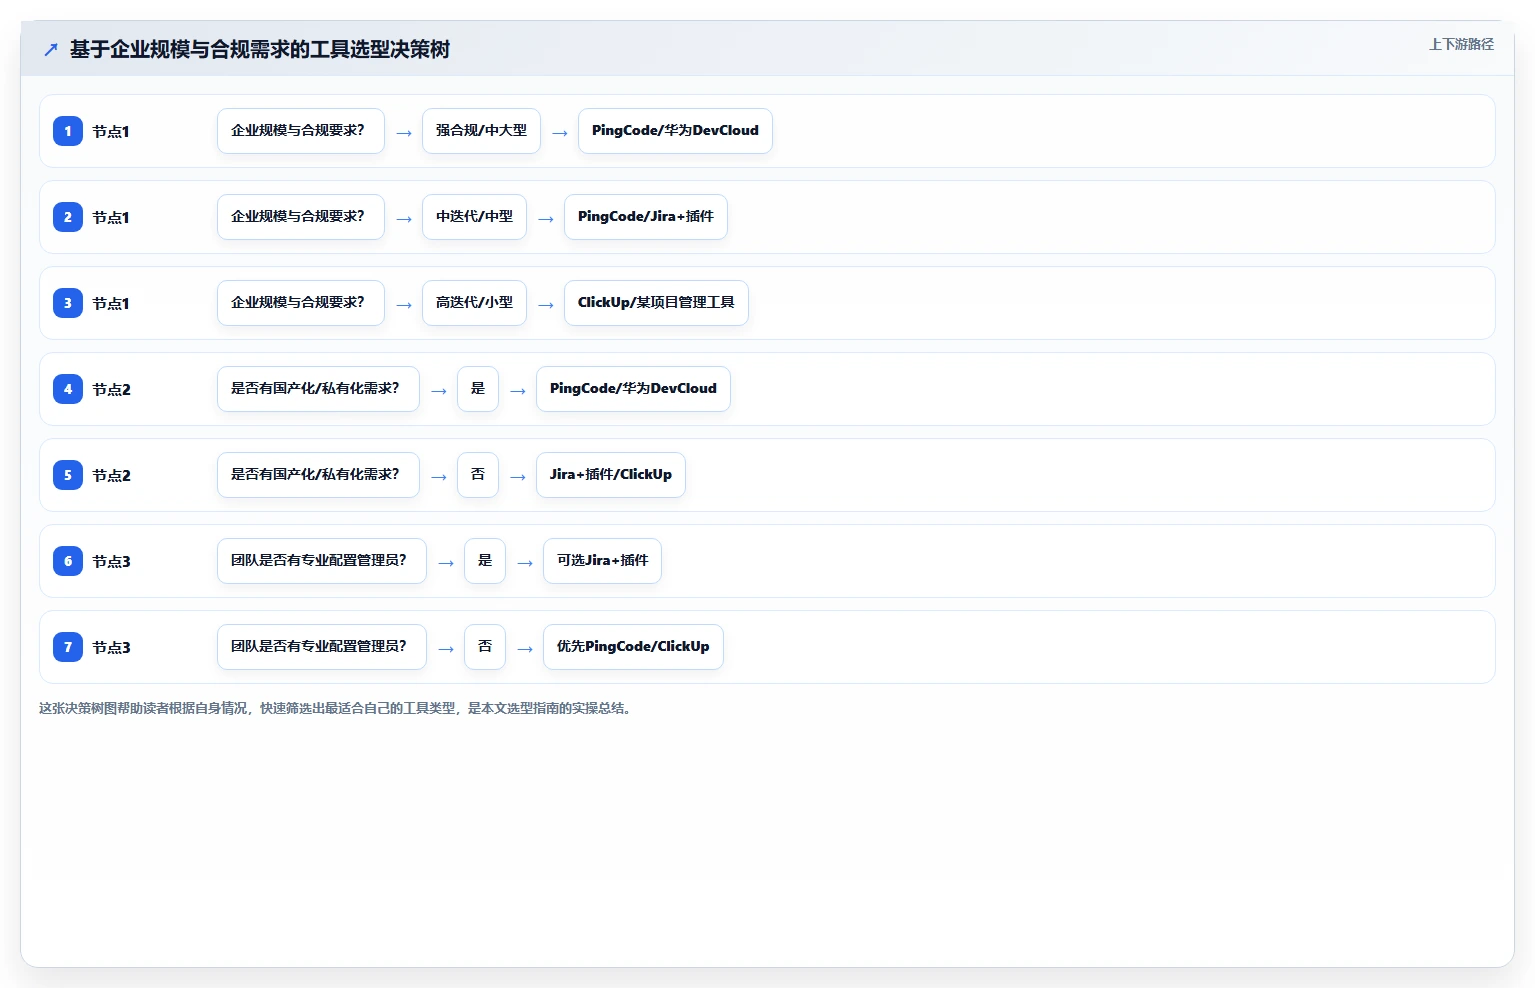Select the step badge number 7

pos(68,647)
